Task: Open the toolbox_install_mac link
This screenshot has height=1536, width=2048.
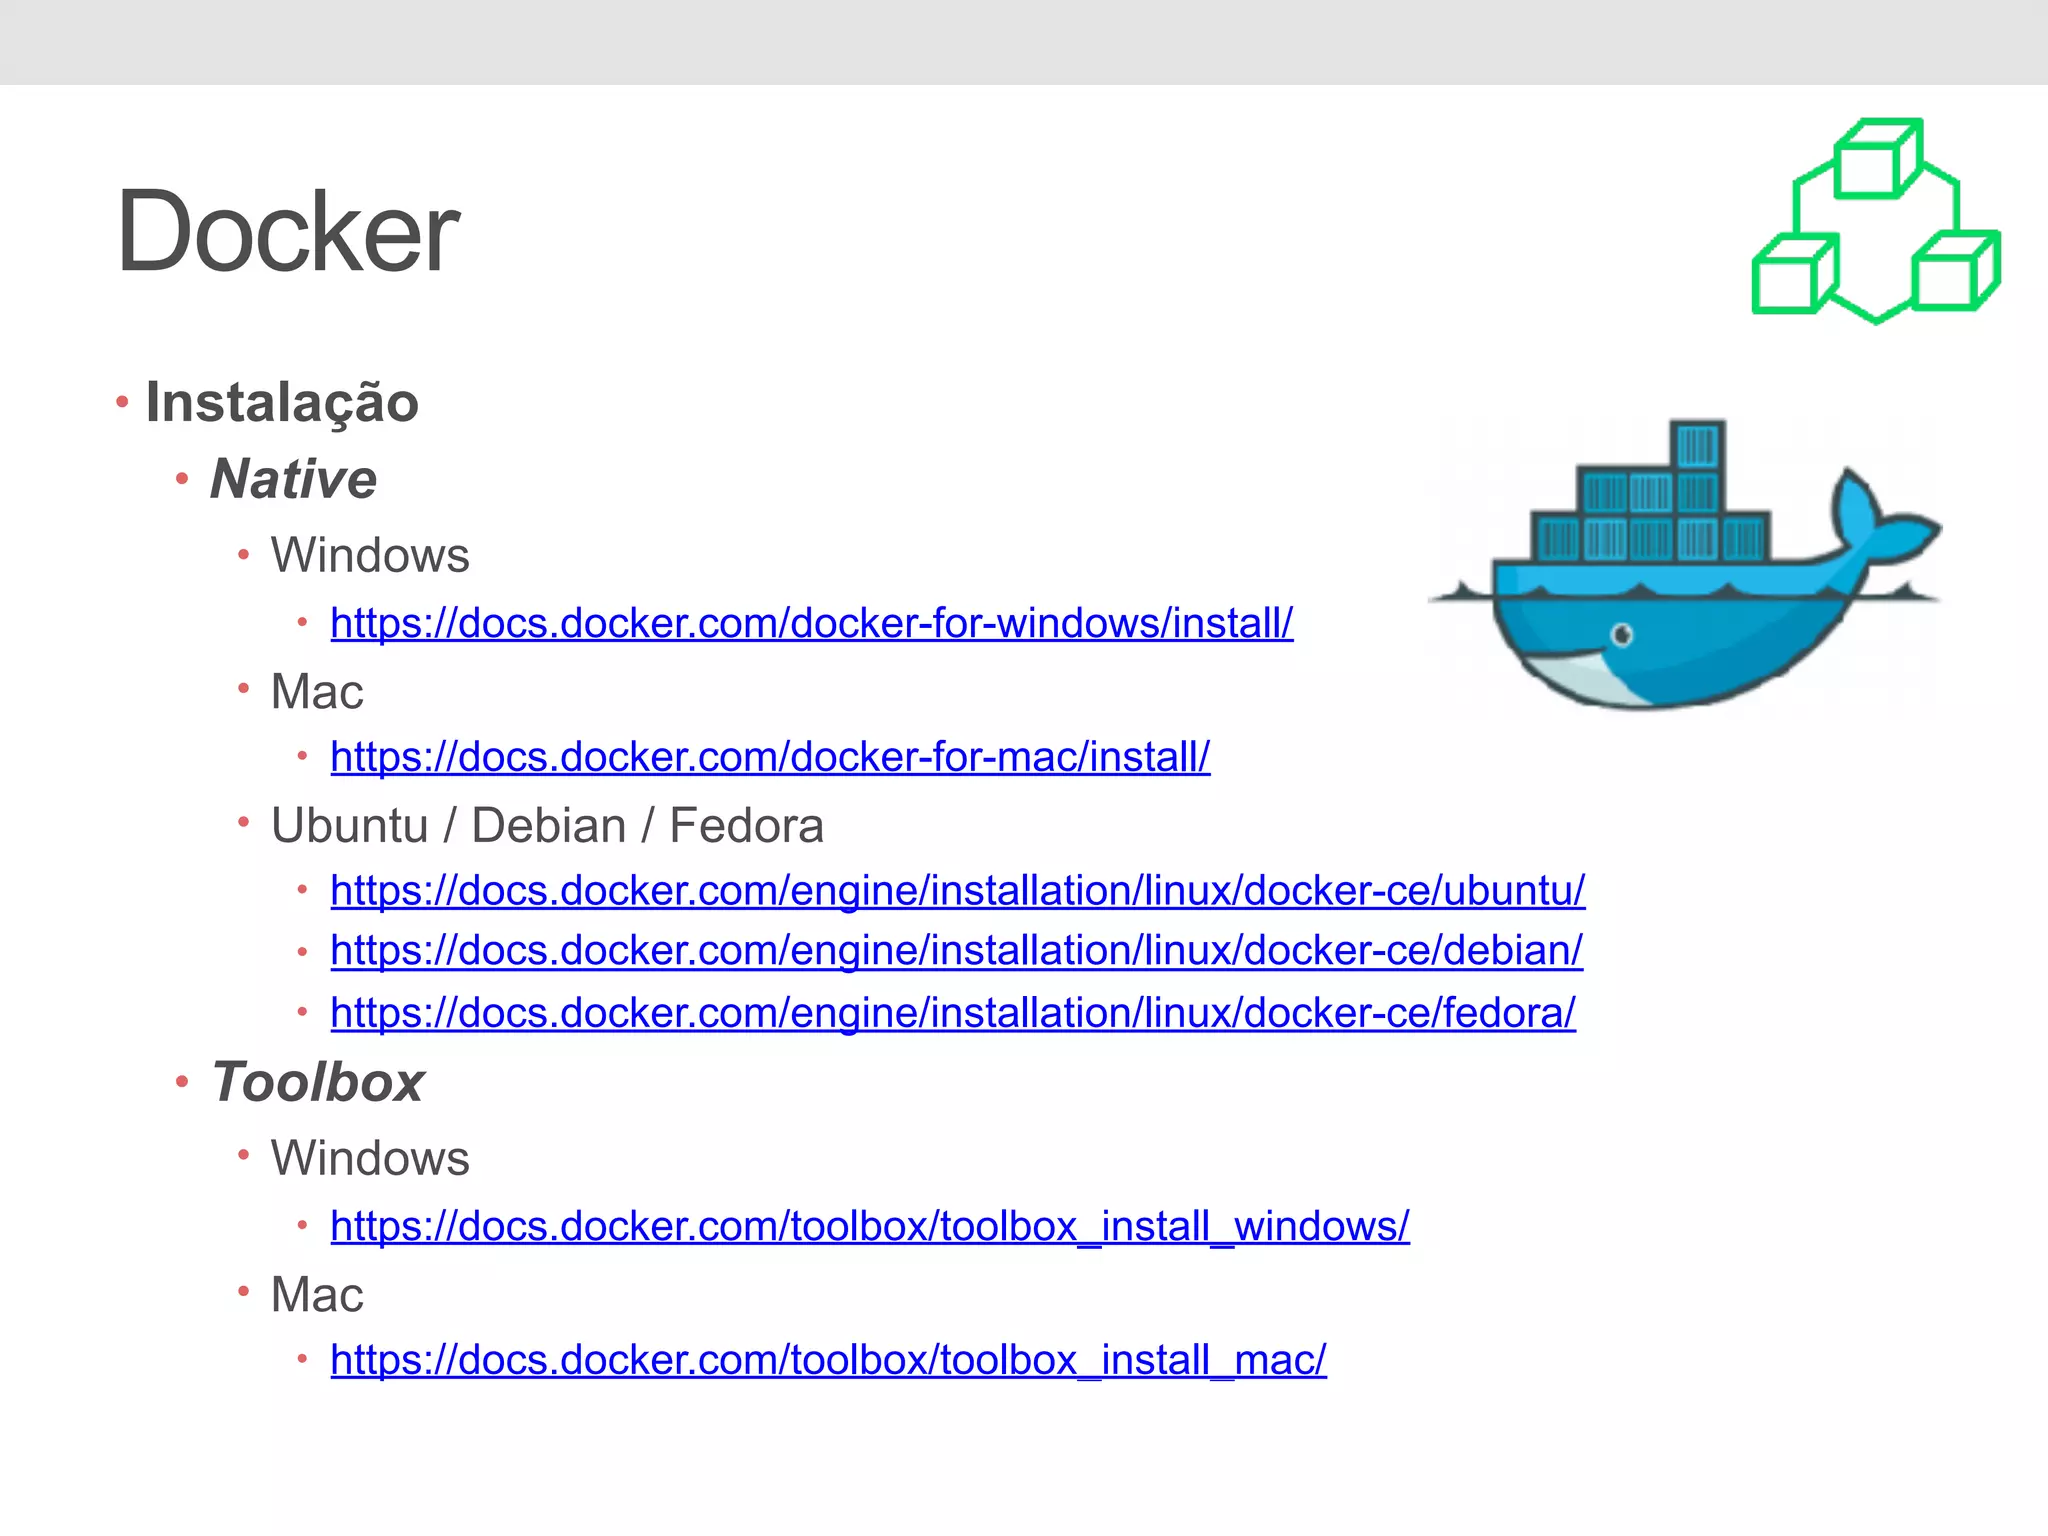Action: (828, 1360)
